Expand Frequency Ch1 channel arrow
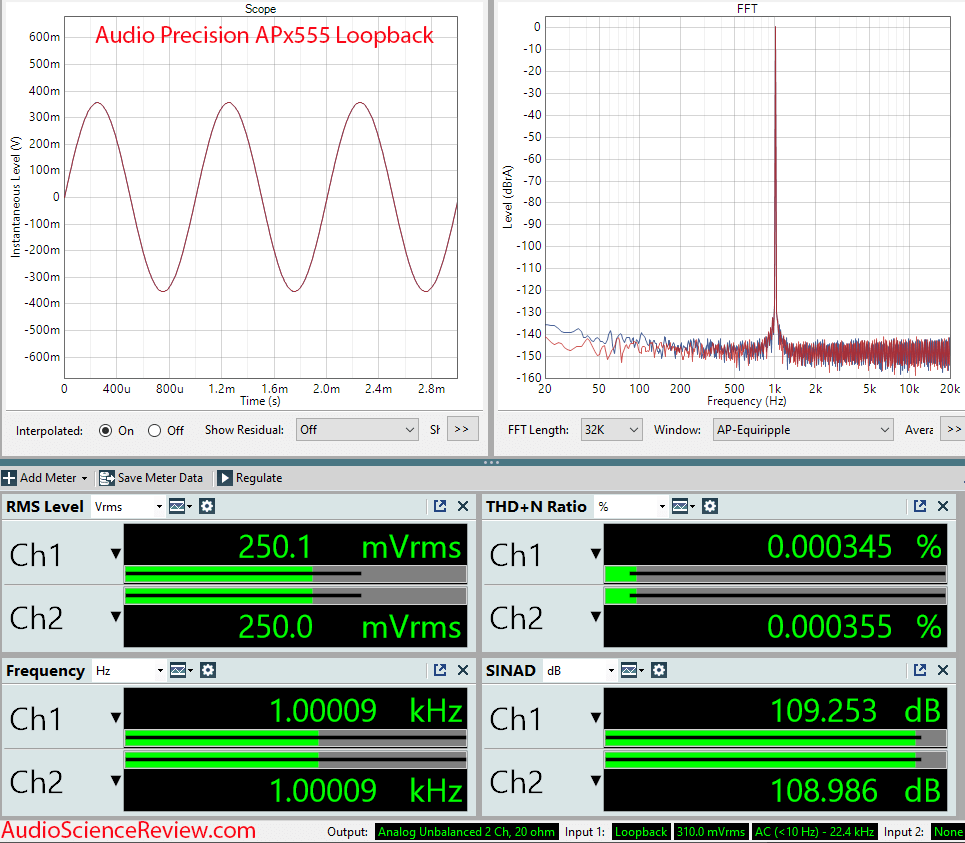 click(x=116, y=717)
